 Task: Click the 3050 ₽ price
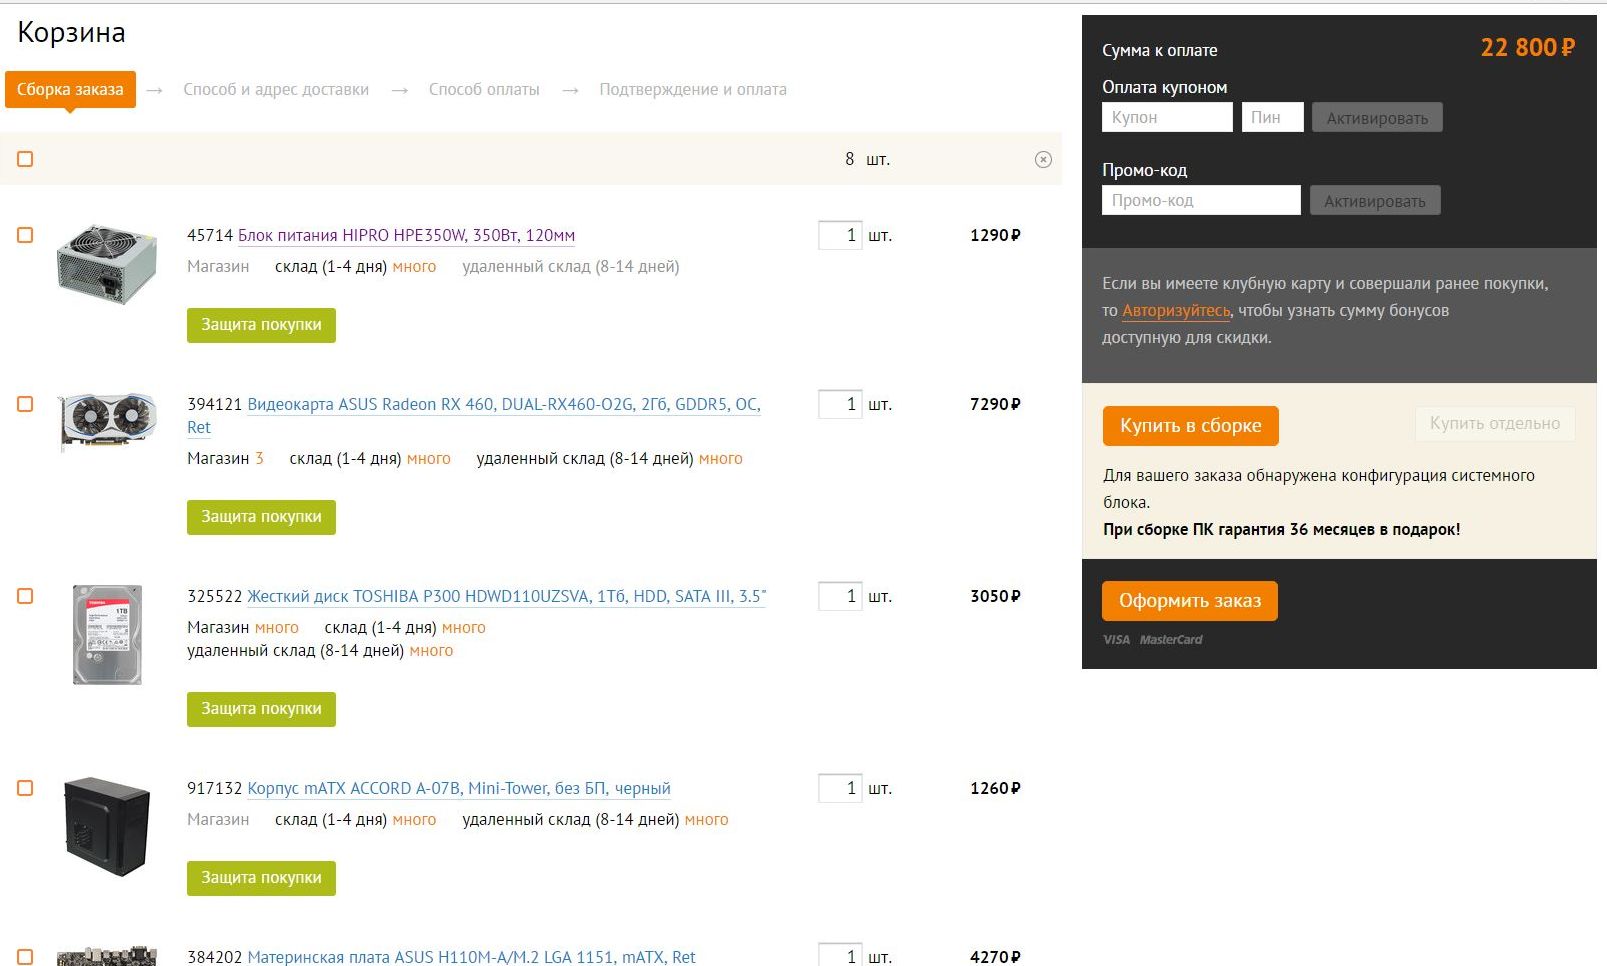(995, 596)
